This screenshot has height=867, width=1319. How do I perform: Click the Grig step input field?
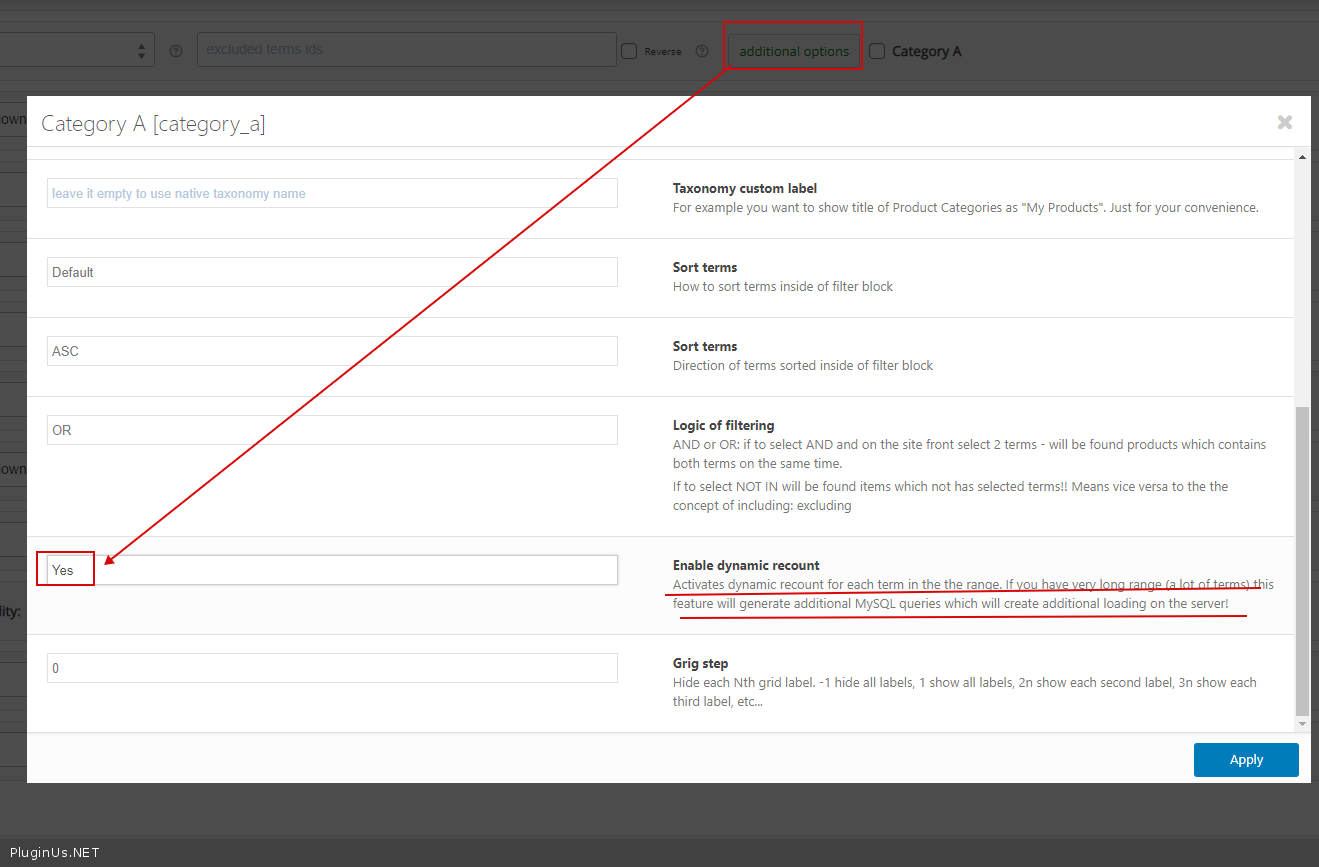coord(332,668)
